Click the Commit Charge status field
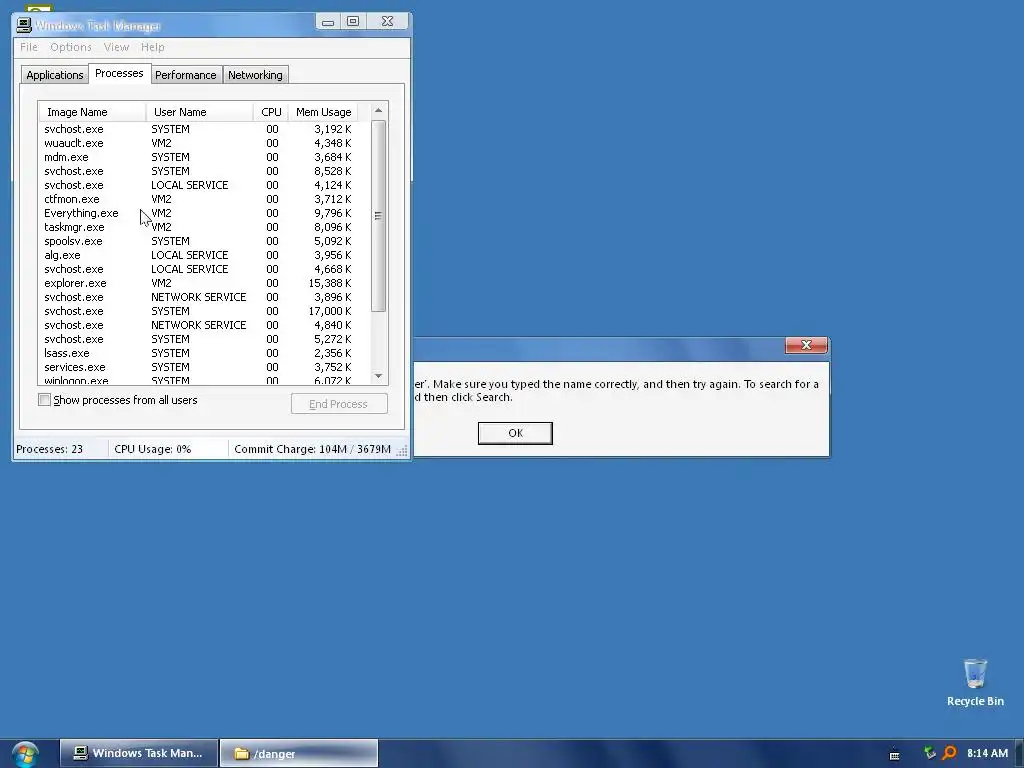Viewport: 1024px width, 768px height. [x=312, y=449]
